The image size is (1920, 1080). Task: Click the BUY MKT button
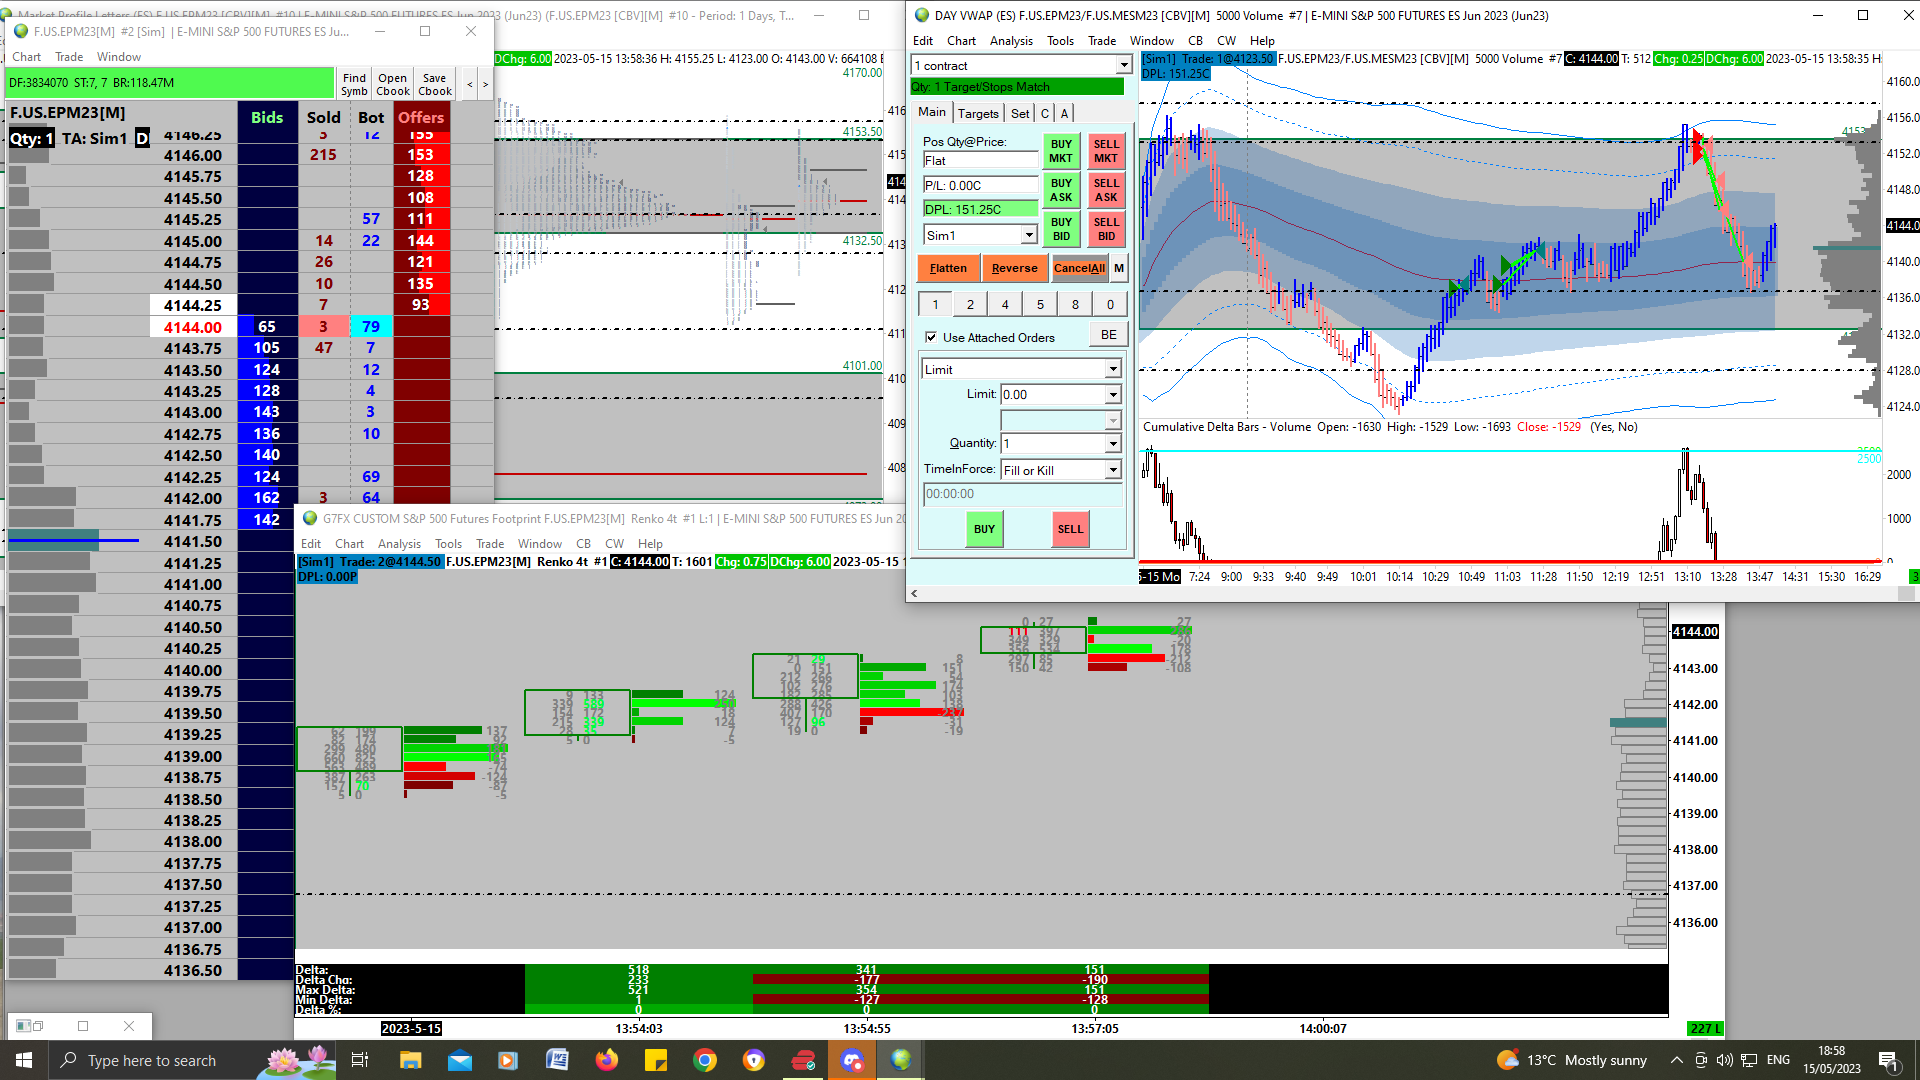point(1060,151)
